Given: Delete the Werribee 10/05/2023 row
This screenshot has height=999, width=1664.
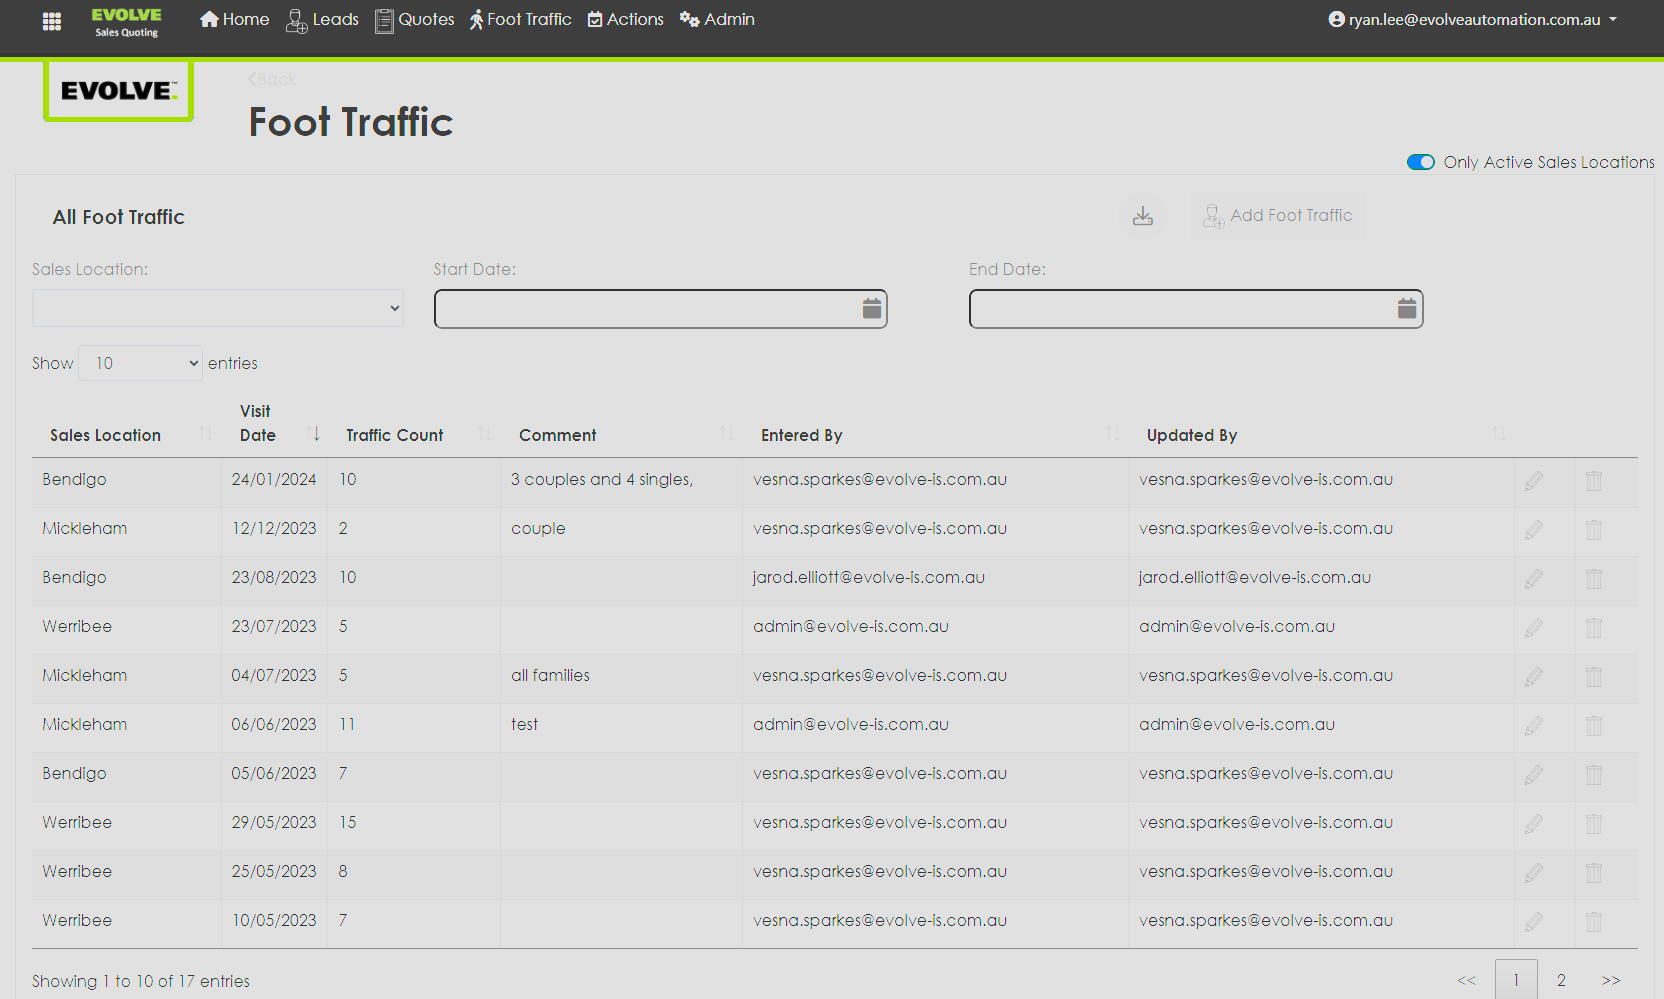Looking at the screenshot, I should (x=1593, y=922).
